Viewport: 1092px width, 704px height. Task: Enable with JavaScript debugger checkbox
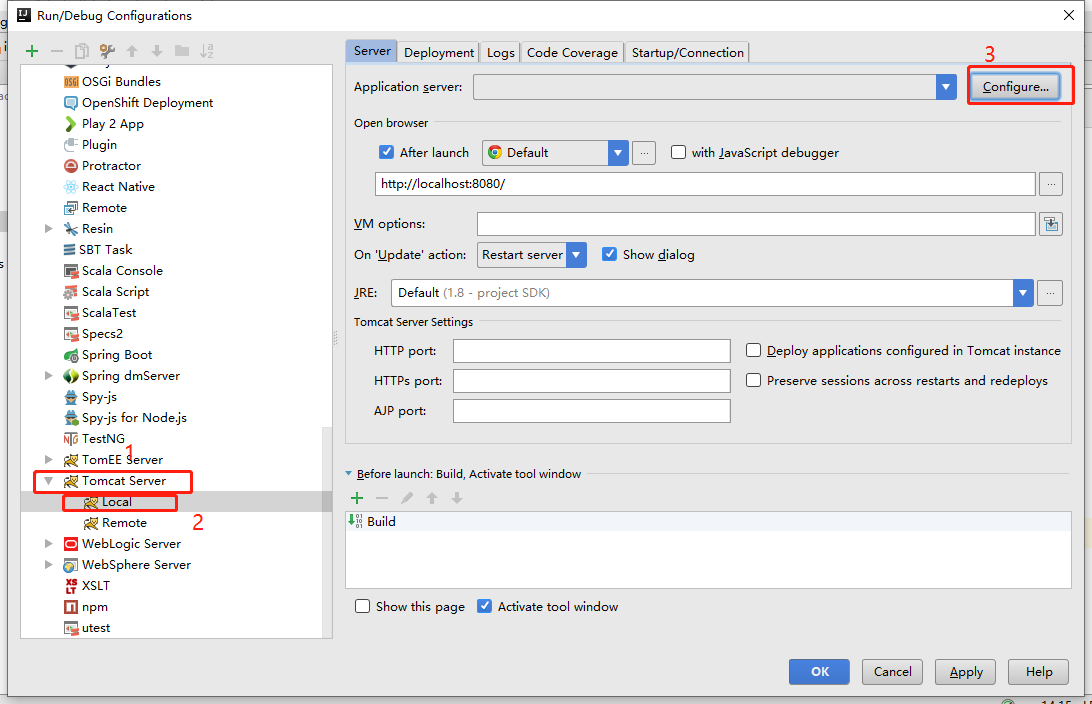pyautogui.click(x=679, y=153)
